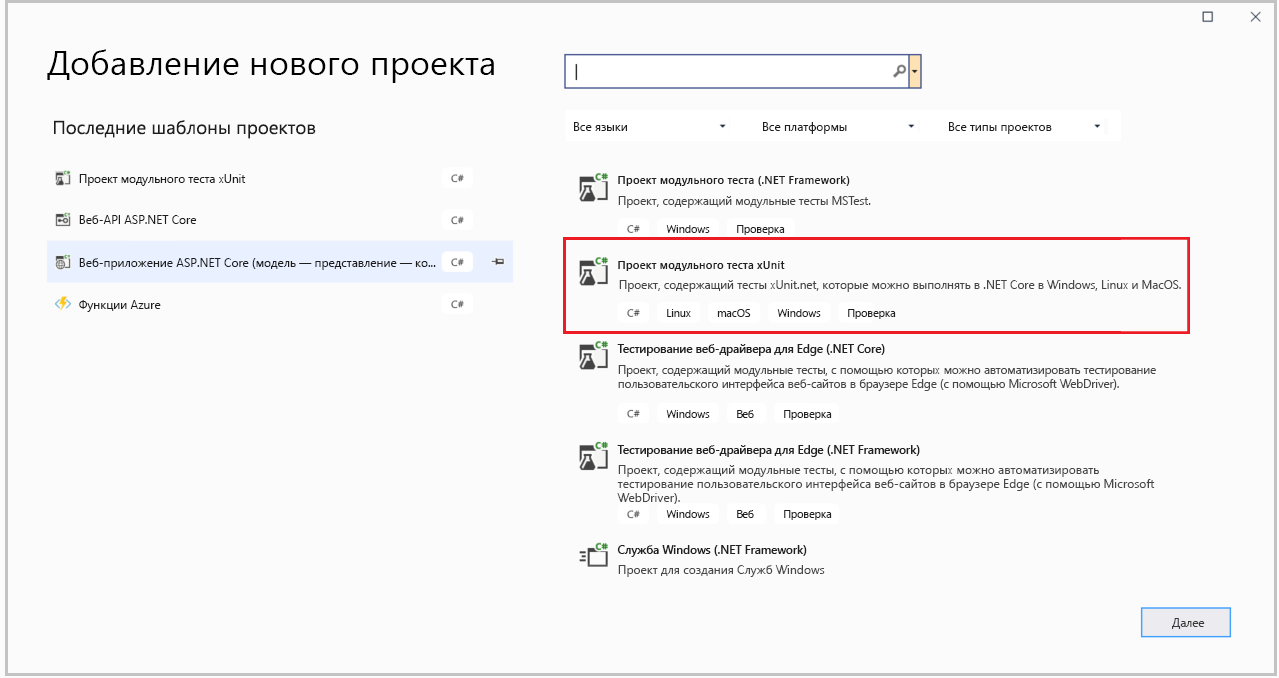Click 'Linux' tag under the xUnit template

[x=678, y=313]
